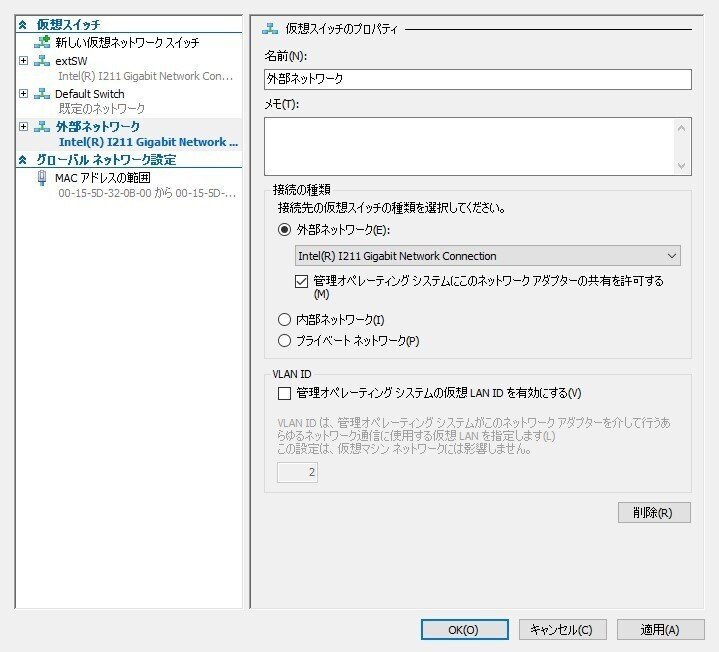
Task: Click the MAC address range icon
Action: pos(42,178)
